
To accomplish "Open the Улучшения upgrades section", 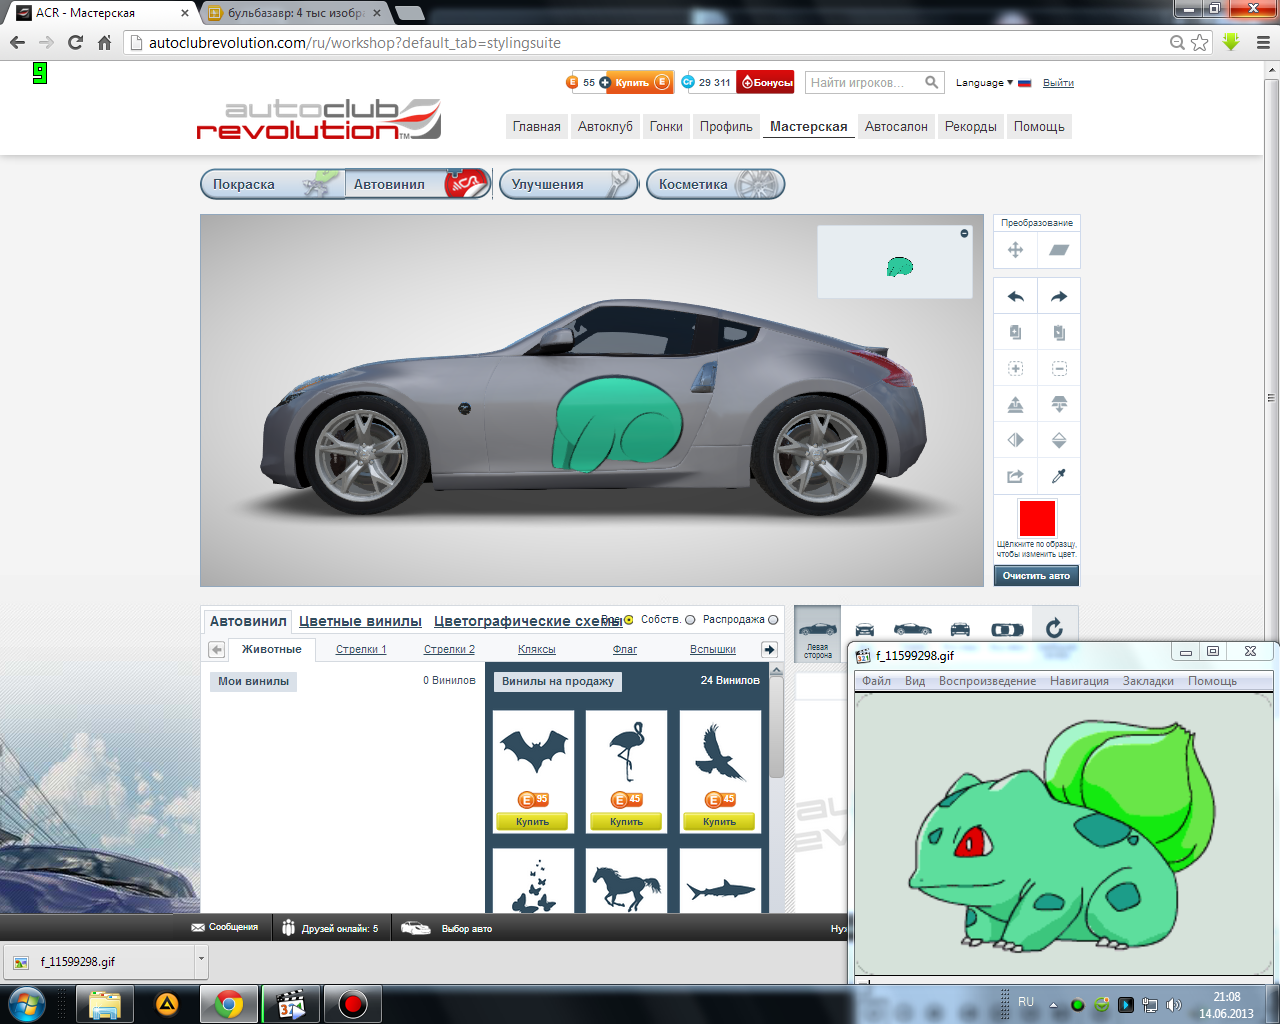I will point(568,184).
